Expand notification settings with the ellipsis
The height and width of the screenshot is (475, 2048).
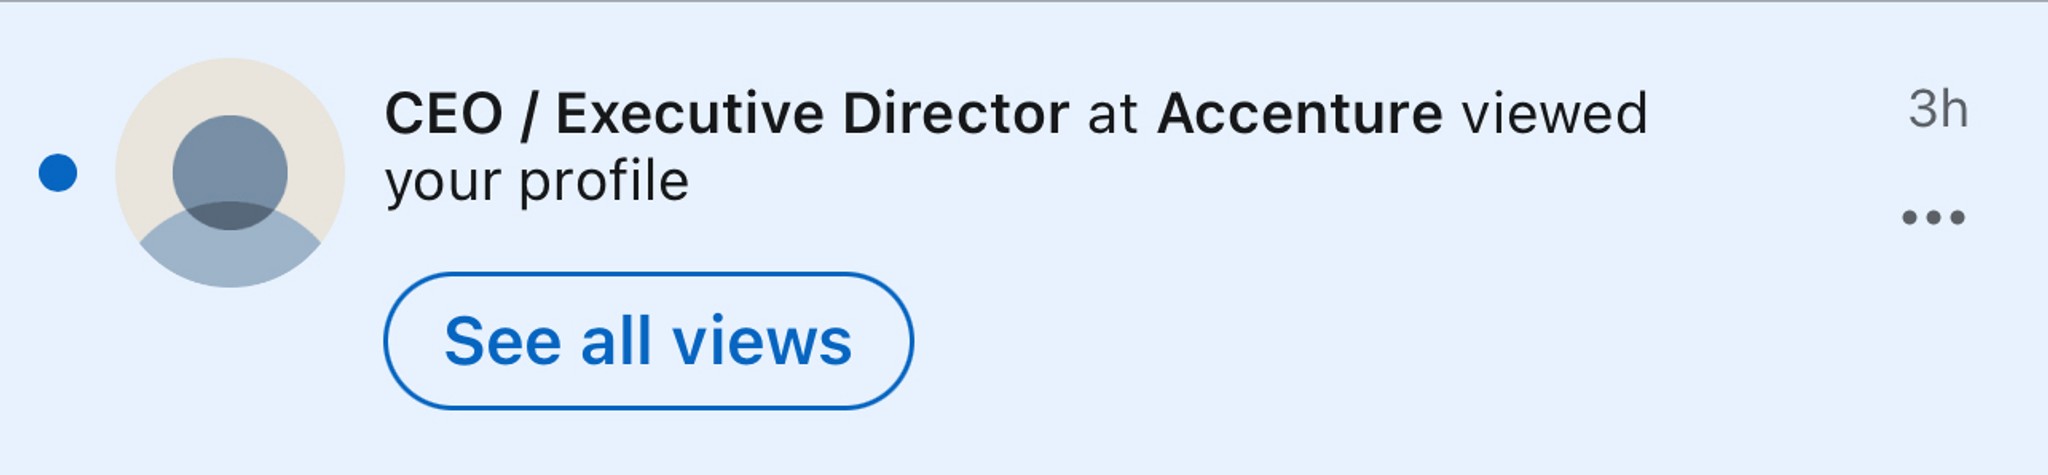[x=1933, y=217]
